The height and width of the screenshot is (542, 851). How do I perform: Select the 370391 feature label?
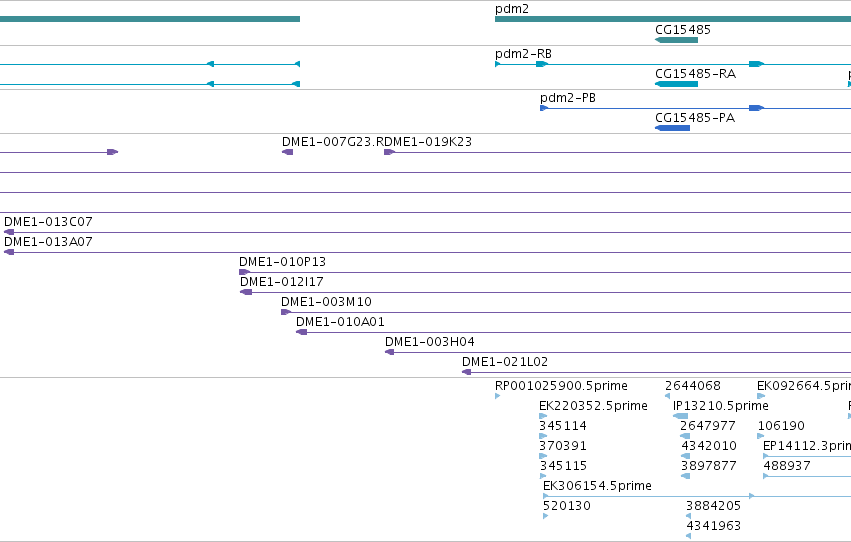563,447
